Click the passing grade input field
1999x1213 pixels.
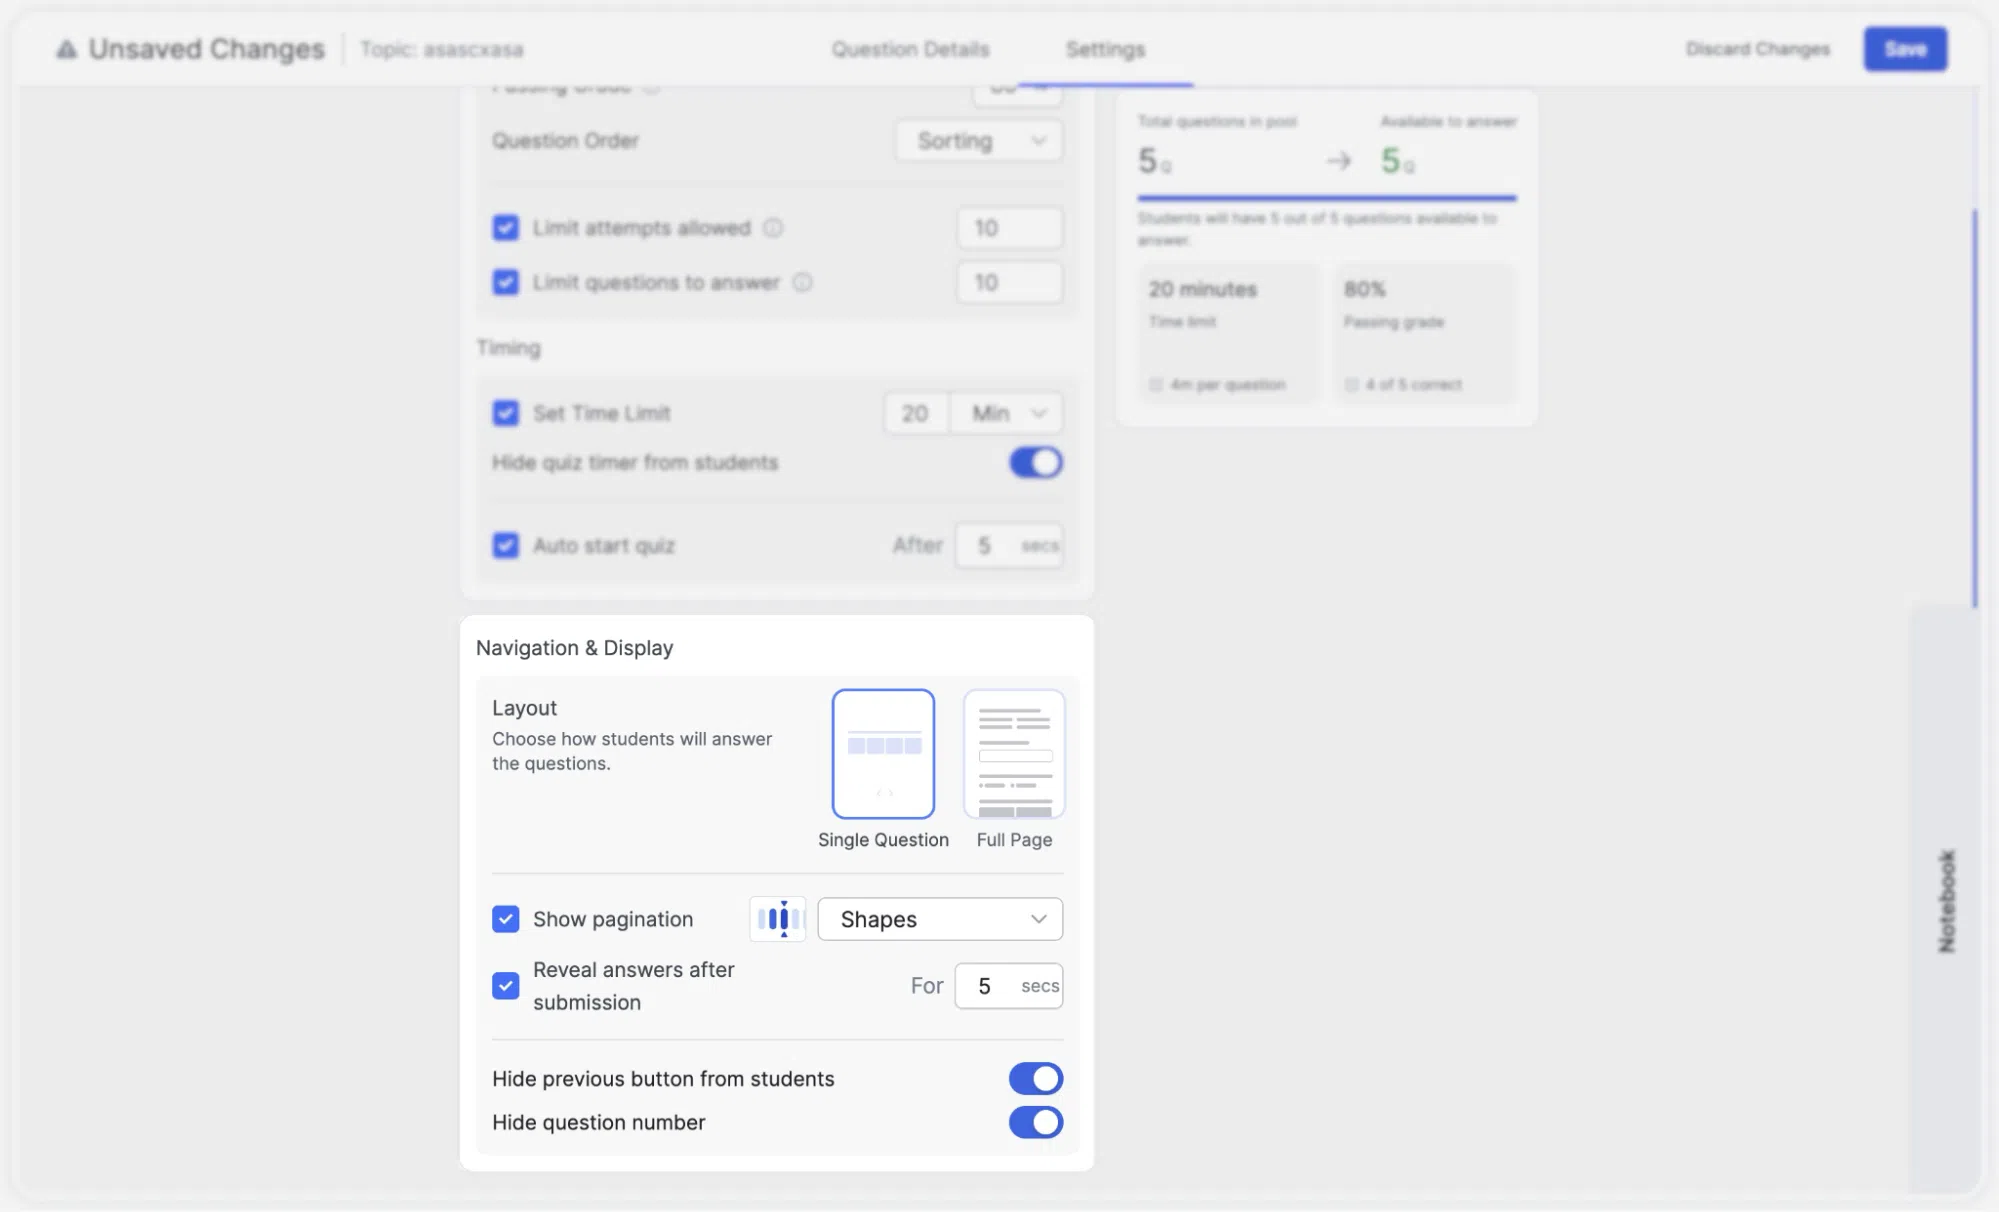pyautogui.click(x=1017, y=94)
